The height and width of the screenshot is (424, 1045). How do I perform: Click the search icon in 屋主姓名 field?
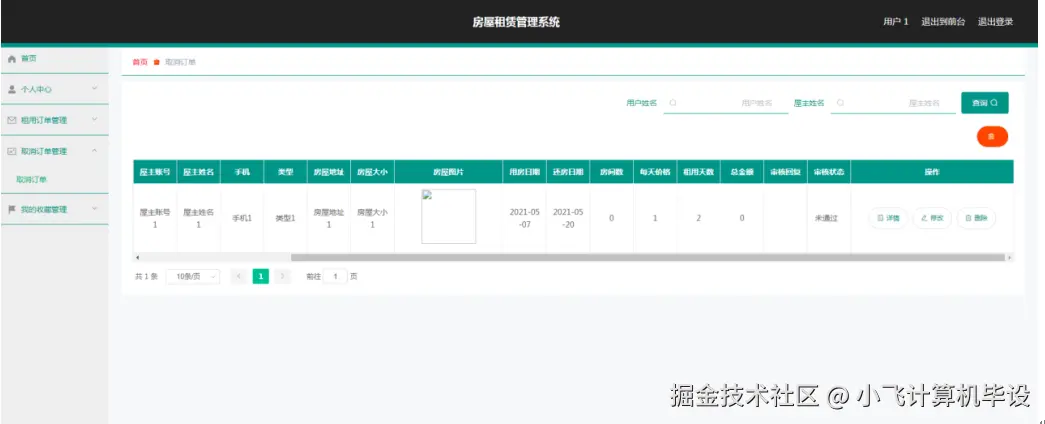(840, 103)
